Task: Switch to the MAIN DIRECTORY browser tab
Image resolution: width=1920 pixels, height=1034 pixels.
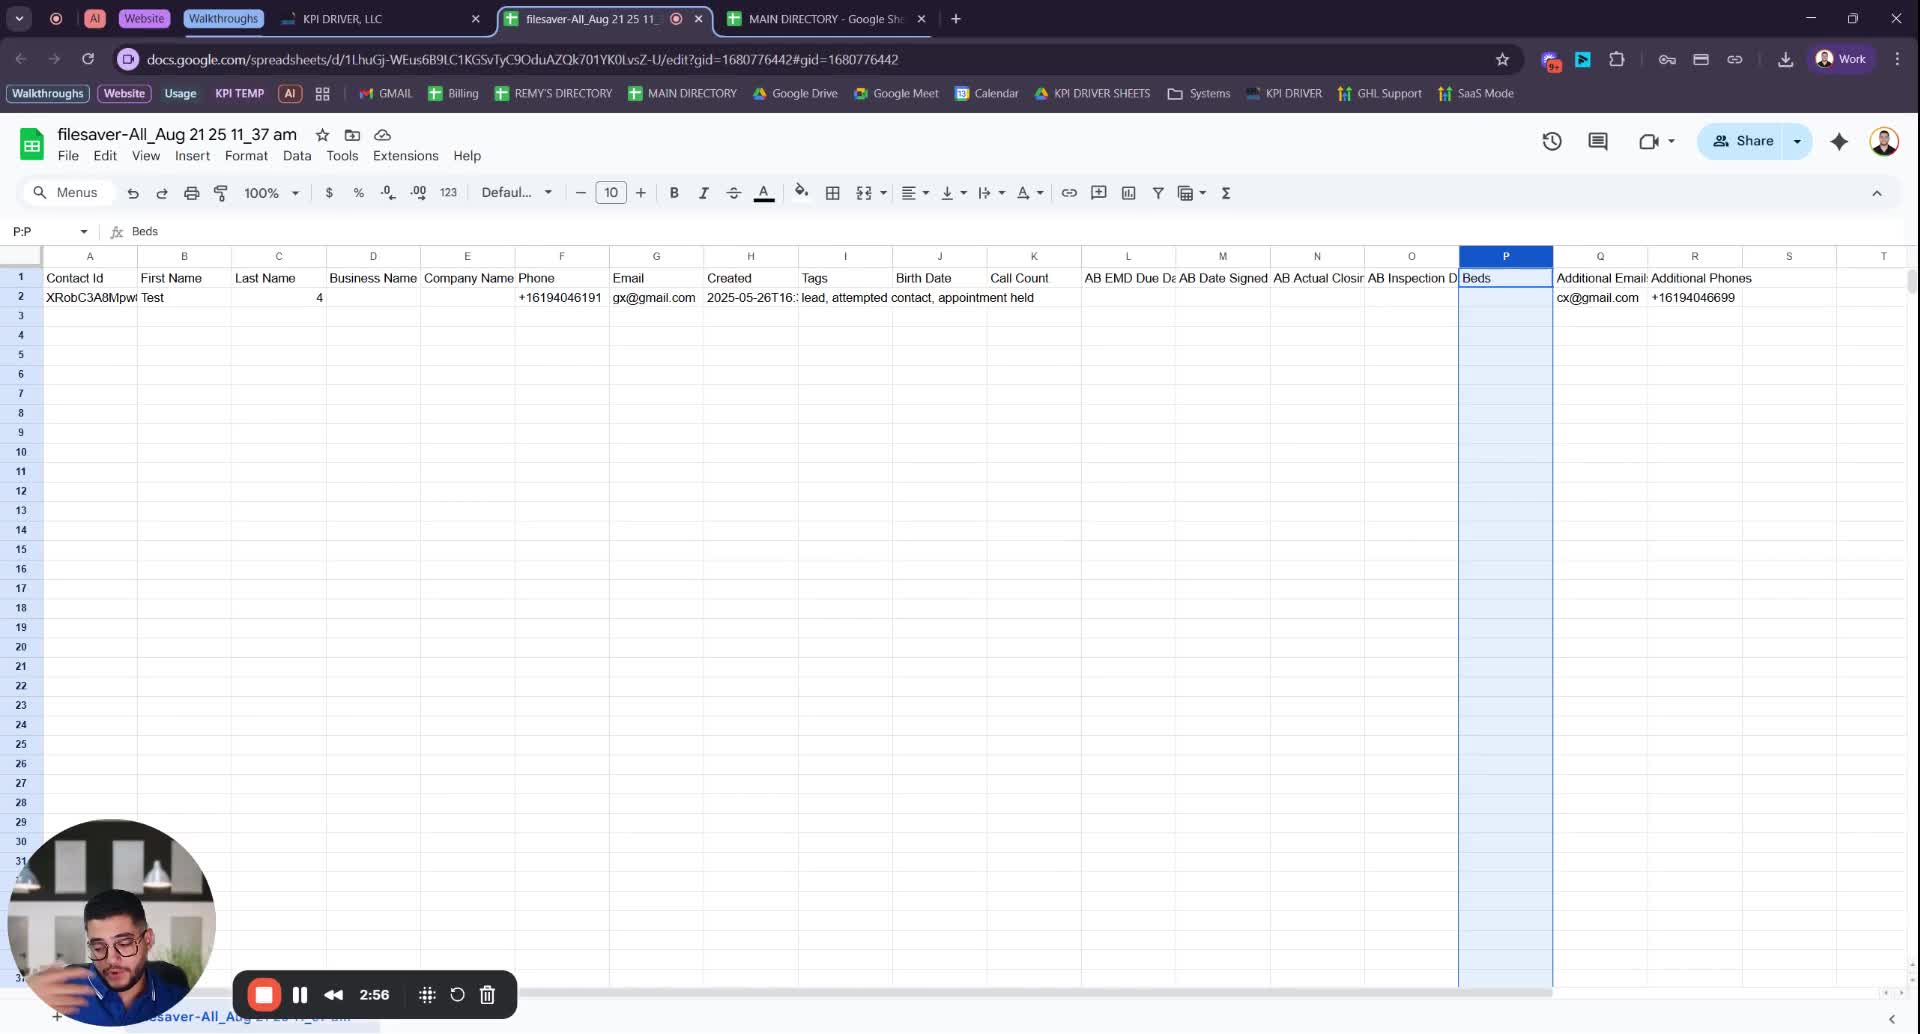Action: tap(824, 19)
